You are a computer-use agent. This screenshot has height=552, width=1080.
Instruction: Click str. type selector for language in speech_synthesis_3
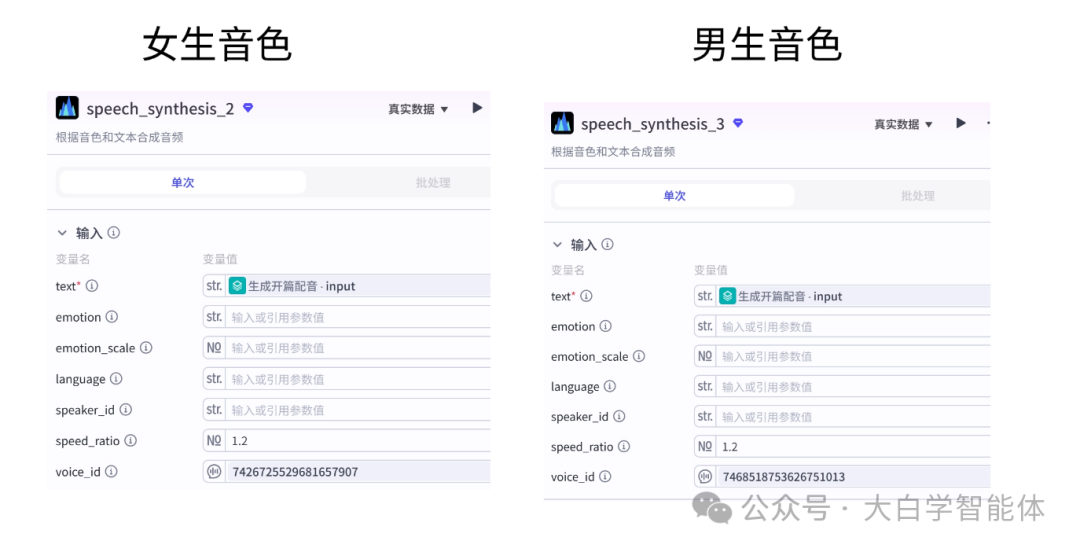pos(705,387)
